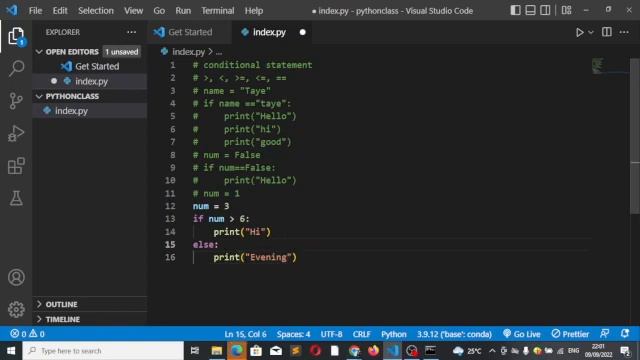Click Prettier in status bar

pos(570,334)
